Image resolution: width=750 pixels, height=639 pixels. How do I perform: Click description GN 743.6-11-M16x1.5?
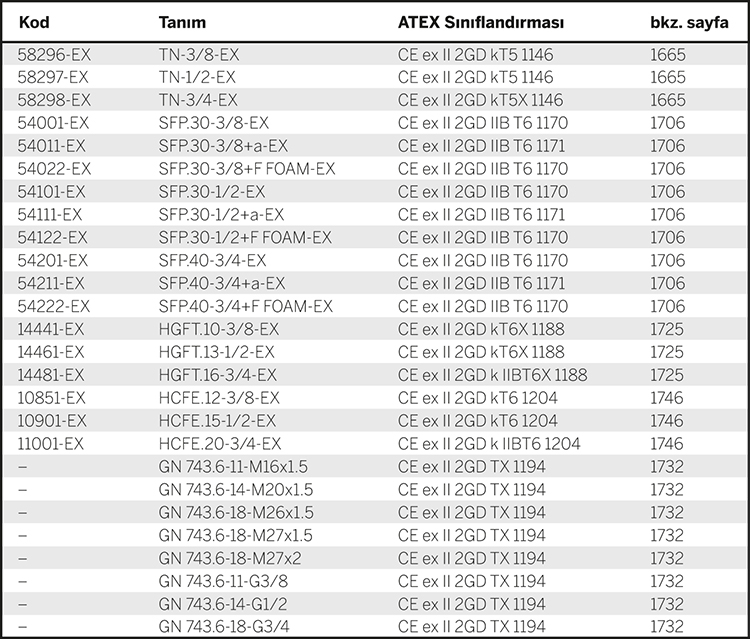coord(233,467)
